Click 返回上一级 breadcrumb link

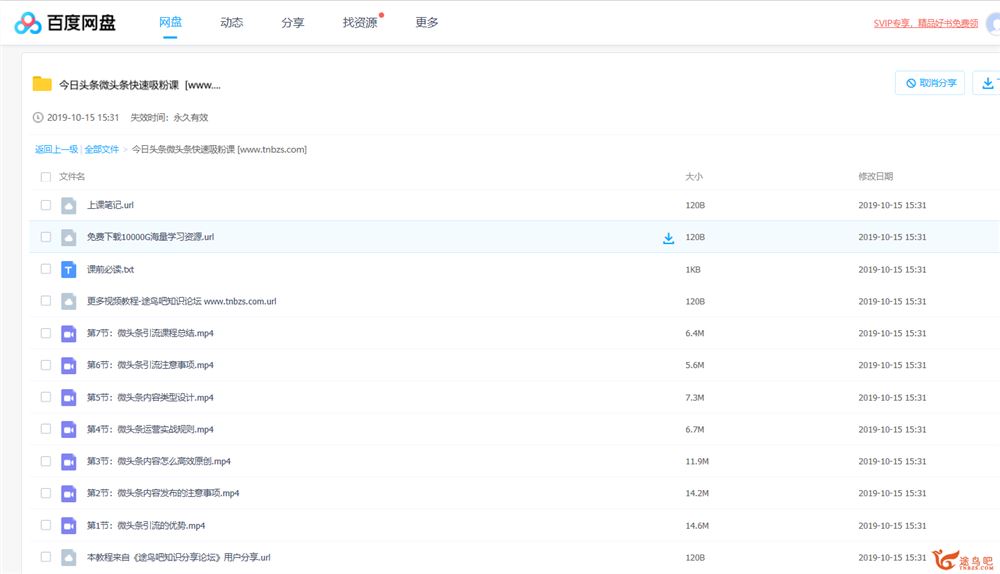pyautogui.click(x=56, y=149)
